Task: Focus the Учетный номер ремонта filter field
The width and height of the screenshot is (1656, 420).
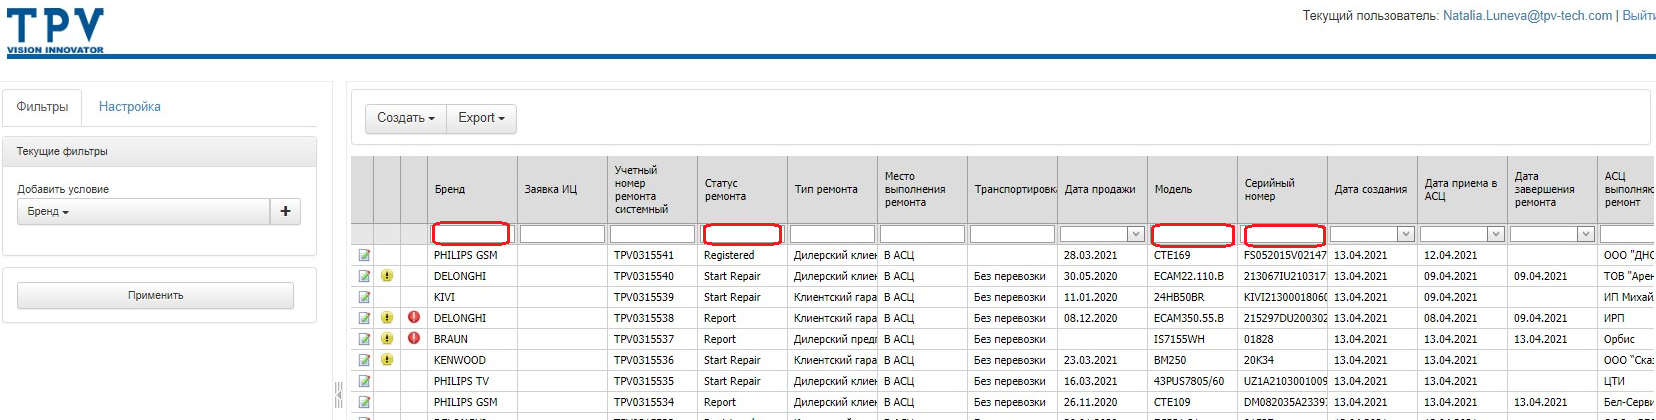Action: pyautogui.click(x=652, y=234)
